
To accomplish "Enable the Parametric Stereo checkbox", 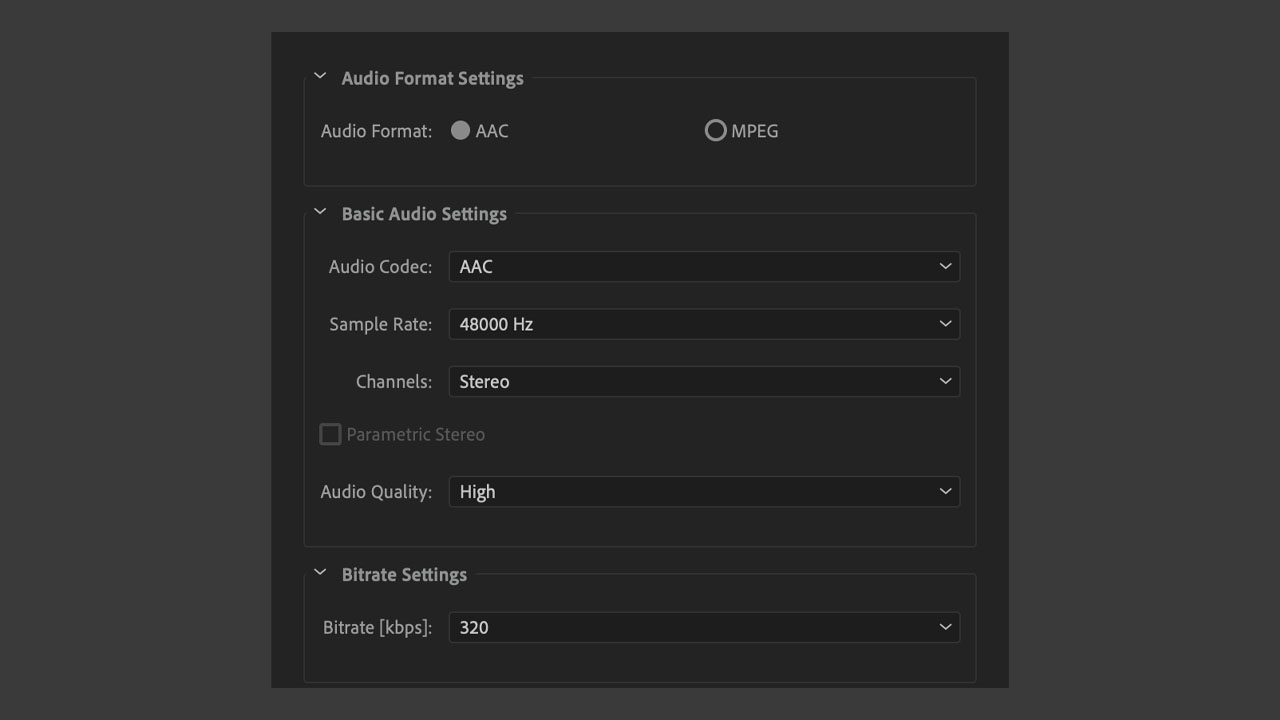I will pyautogui.click(x=330, y=434).
